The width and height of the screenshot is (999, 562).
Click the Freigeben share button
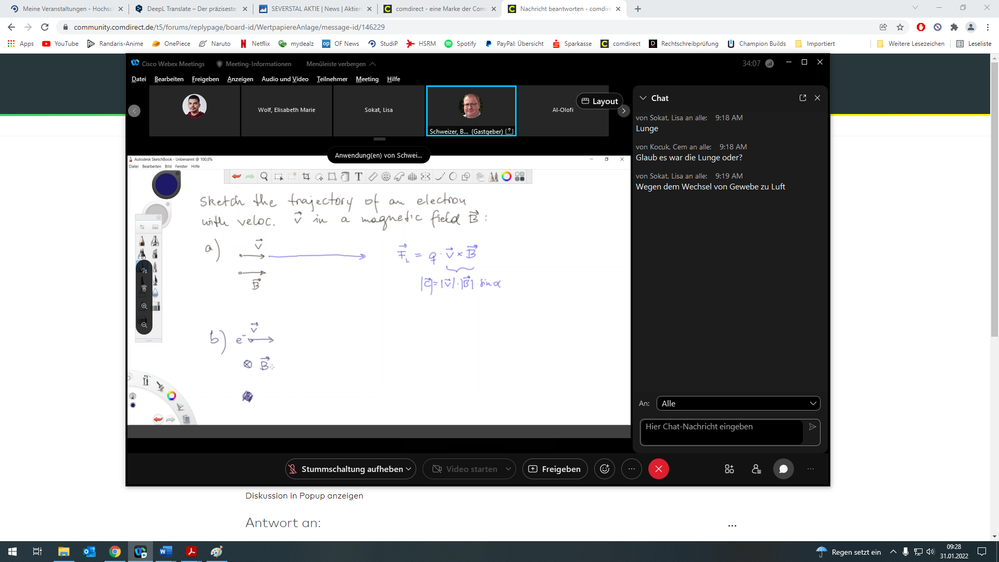pyautogui.click(x=555, y=469)
